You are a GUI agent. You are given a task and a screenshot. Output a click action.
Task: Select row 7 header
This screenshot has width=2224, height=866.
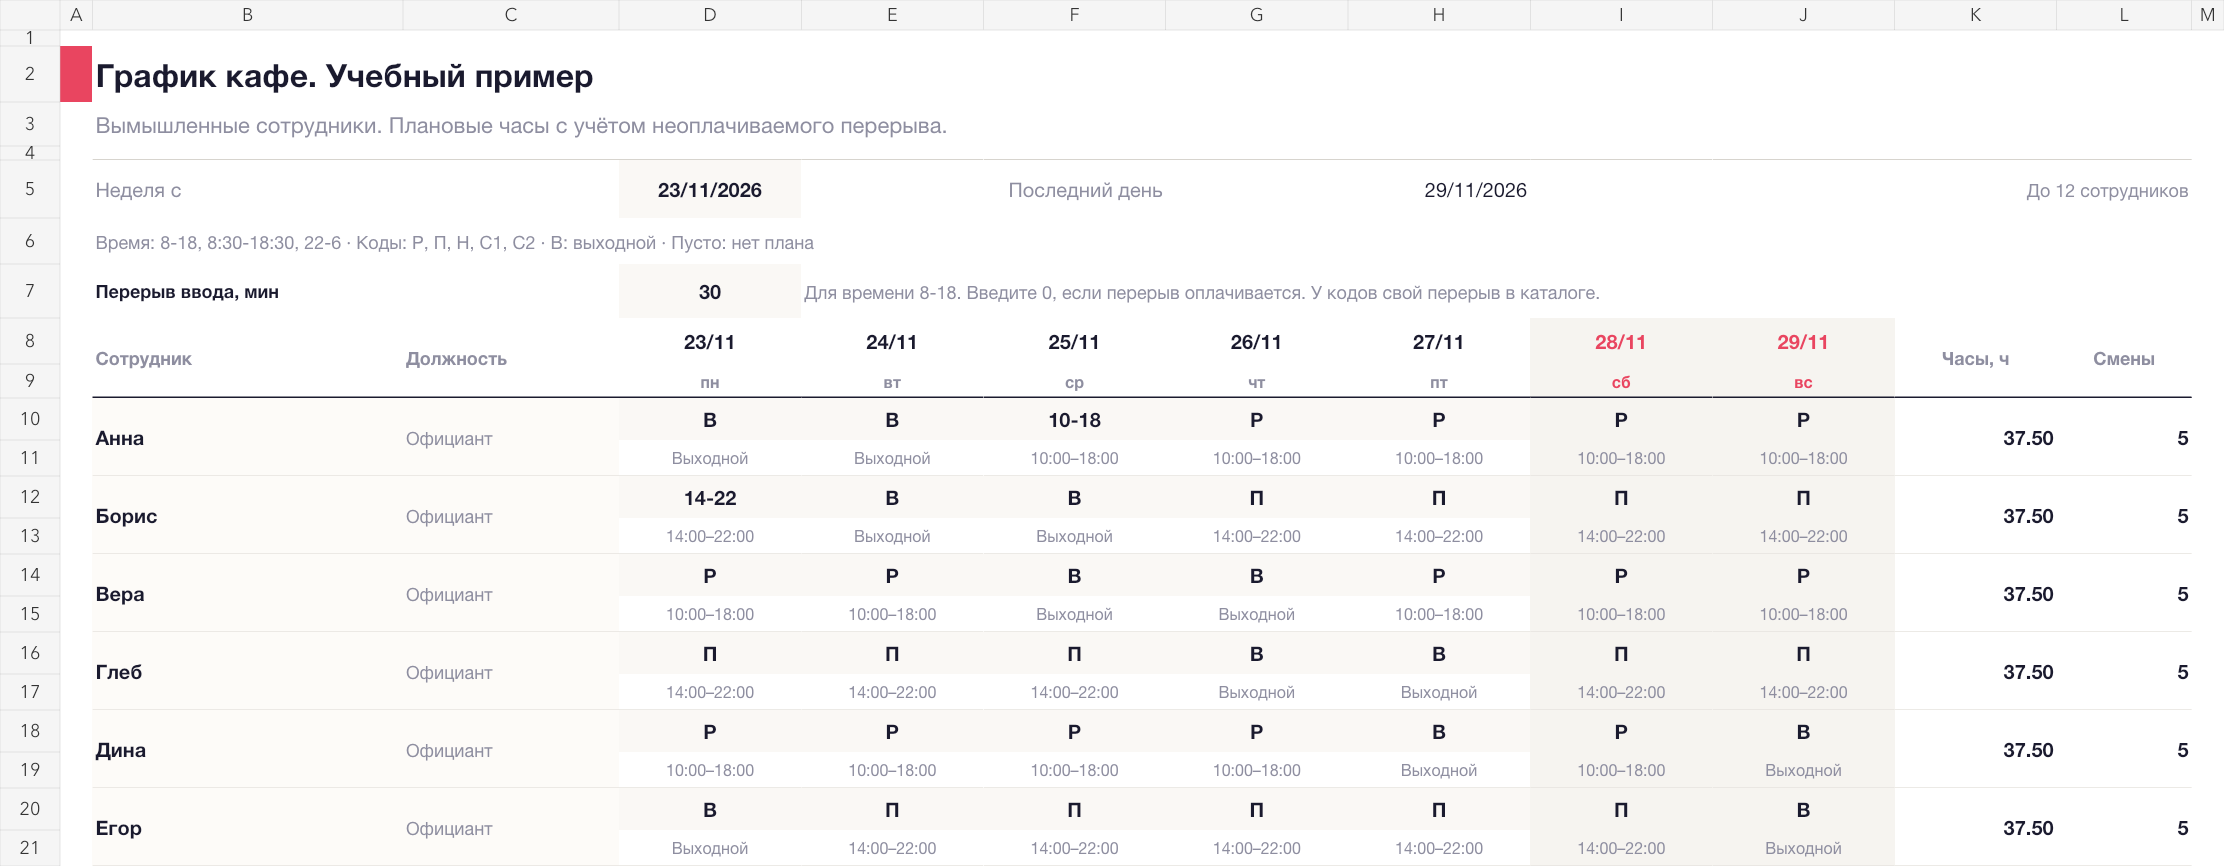point(30,291)
